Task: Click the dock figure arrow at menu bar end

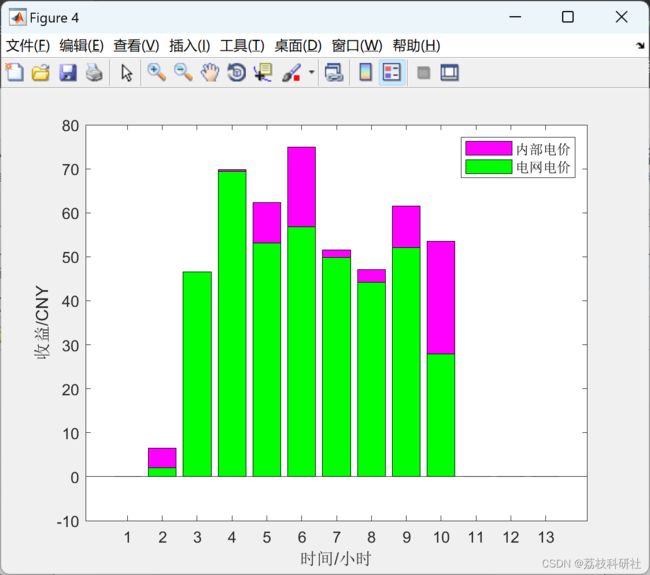Action: [640, 46]
